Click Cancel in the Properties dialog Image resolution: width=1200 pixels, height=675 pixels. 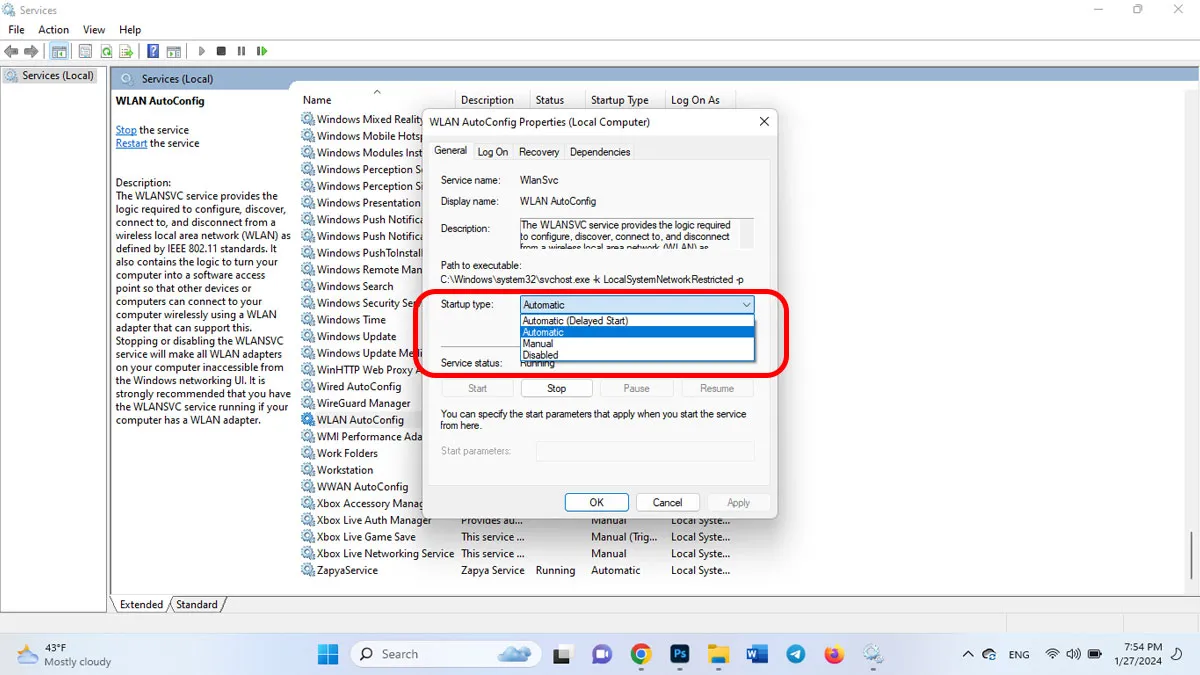click(x=667, y=503)
